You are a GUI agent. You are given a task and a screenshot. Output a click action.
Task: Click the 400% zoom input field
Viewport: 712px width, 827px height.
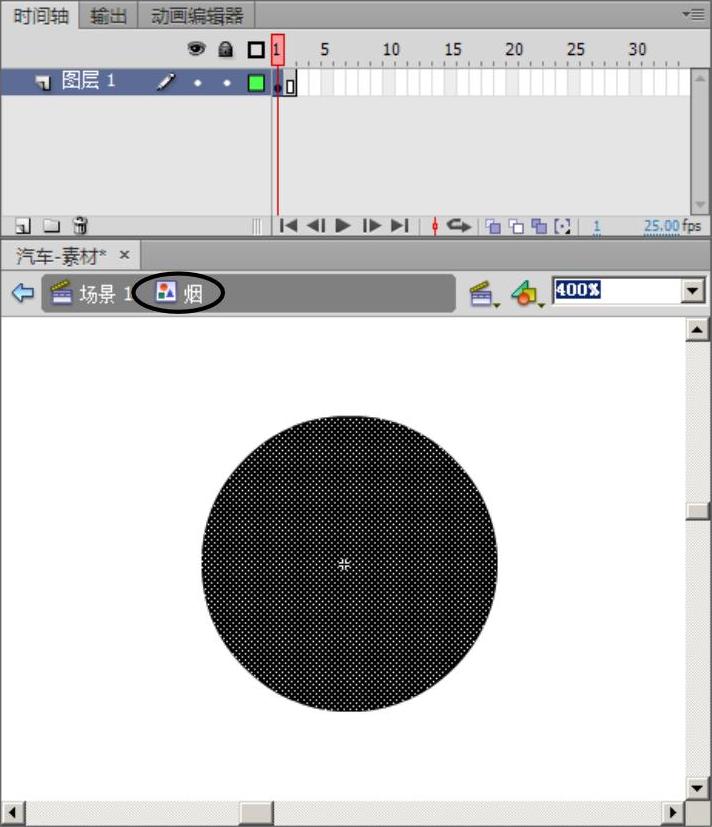click(616, 290)
